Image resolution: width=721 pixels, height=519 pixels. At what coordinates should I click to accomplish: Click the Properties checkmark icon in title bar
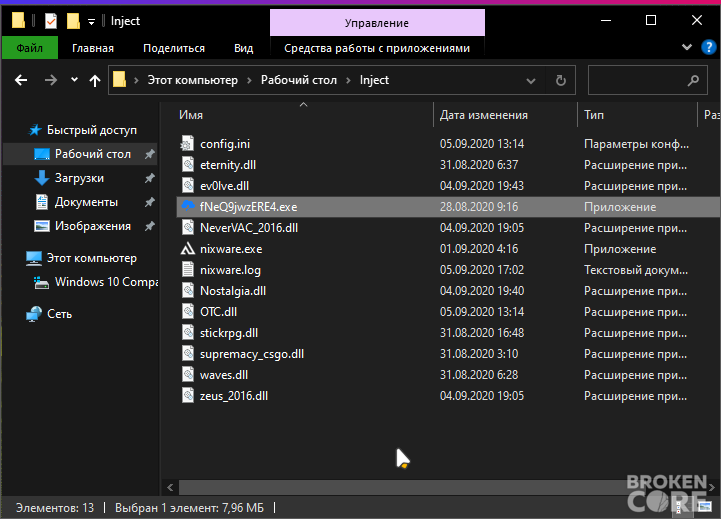click(51, 21)
